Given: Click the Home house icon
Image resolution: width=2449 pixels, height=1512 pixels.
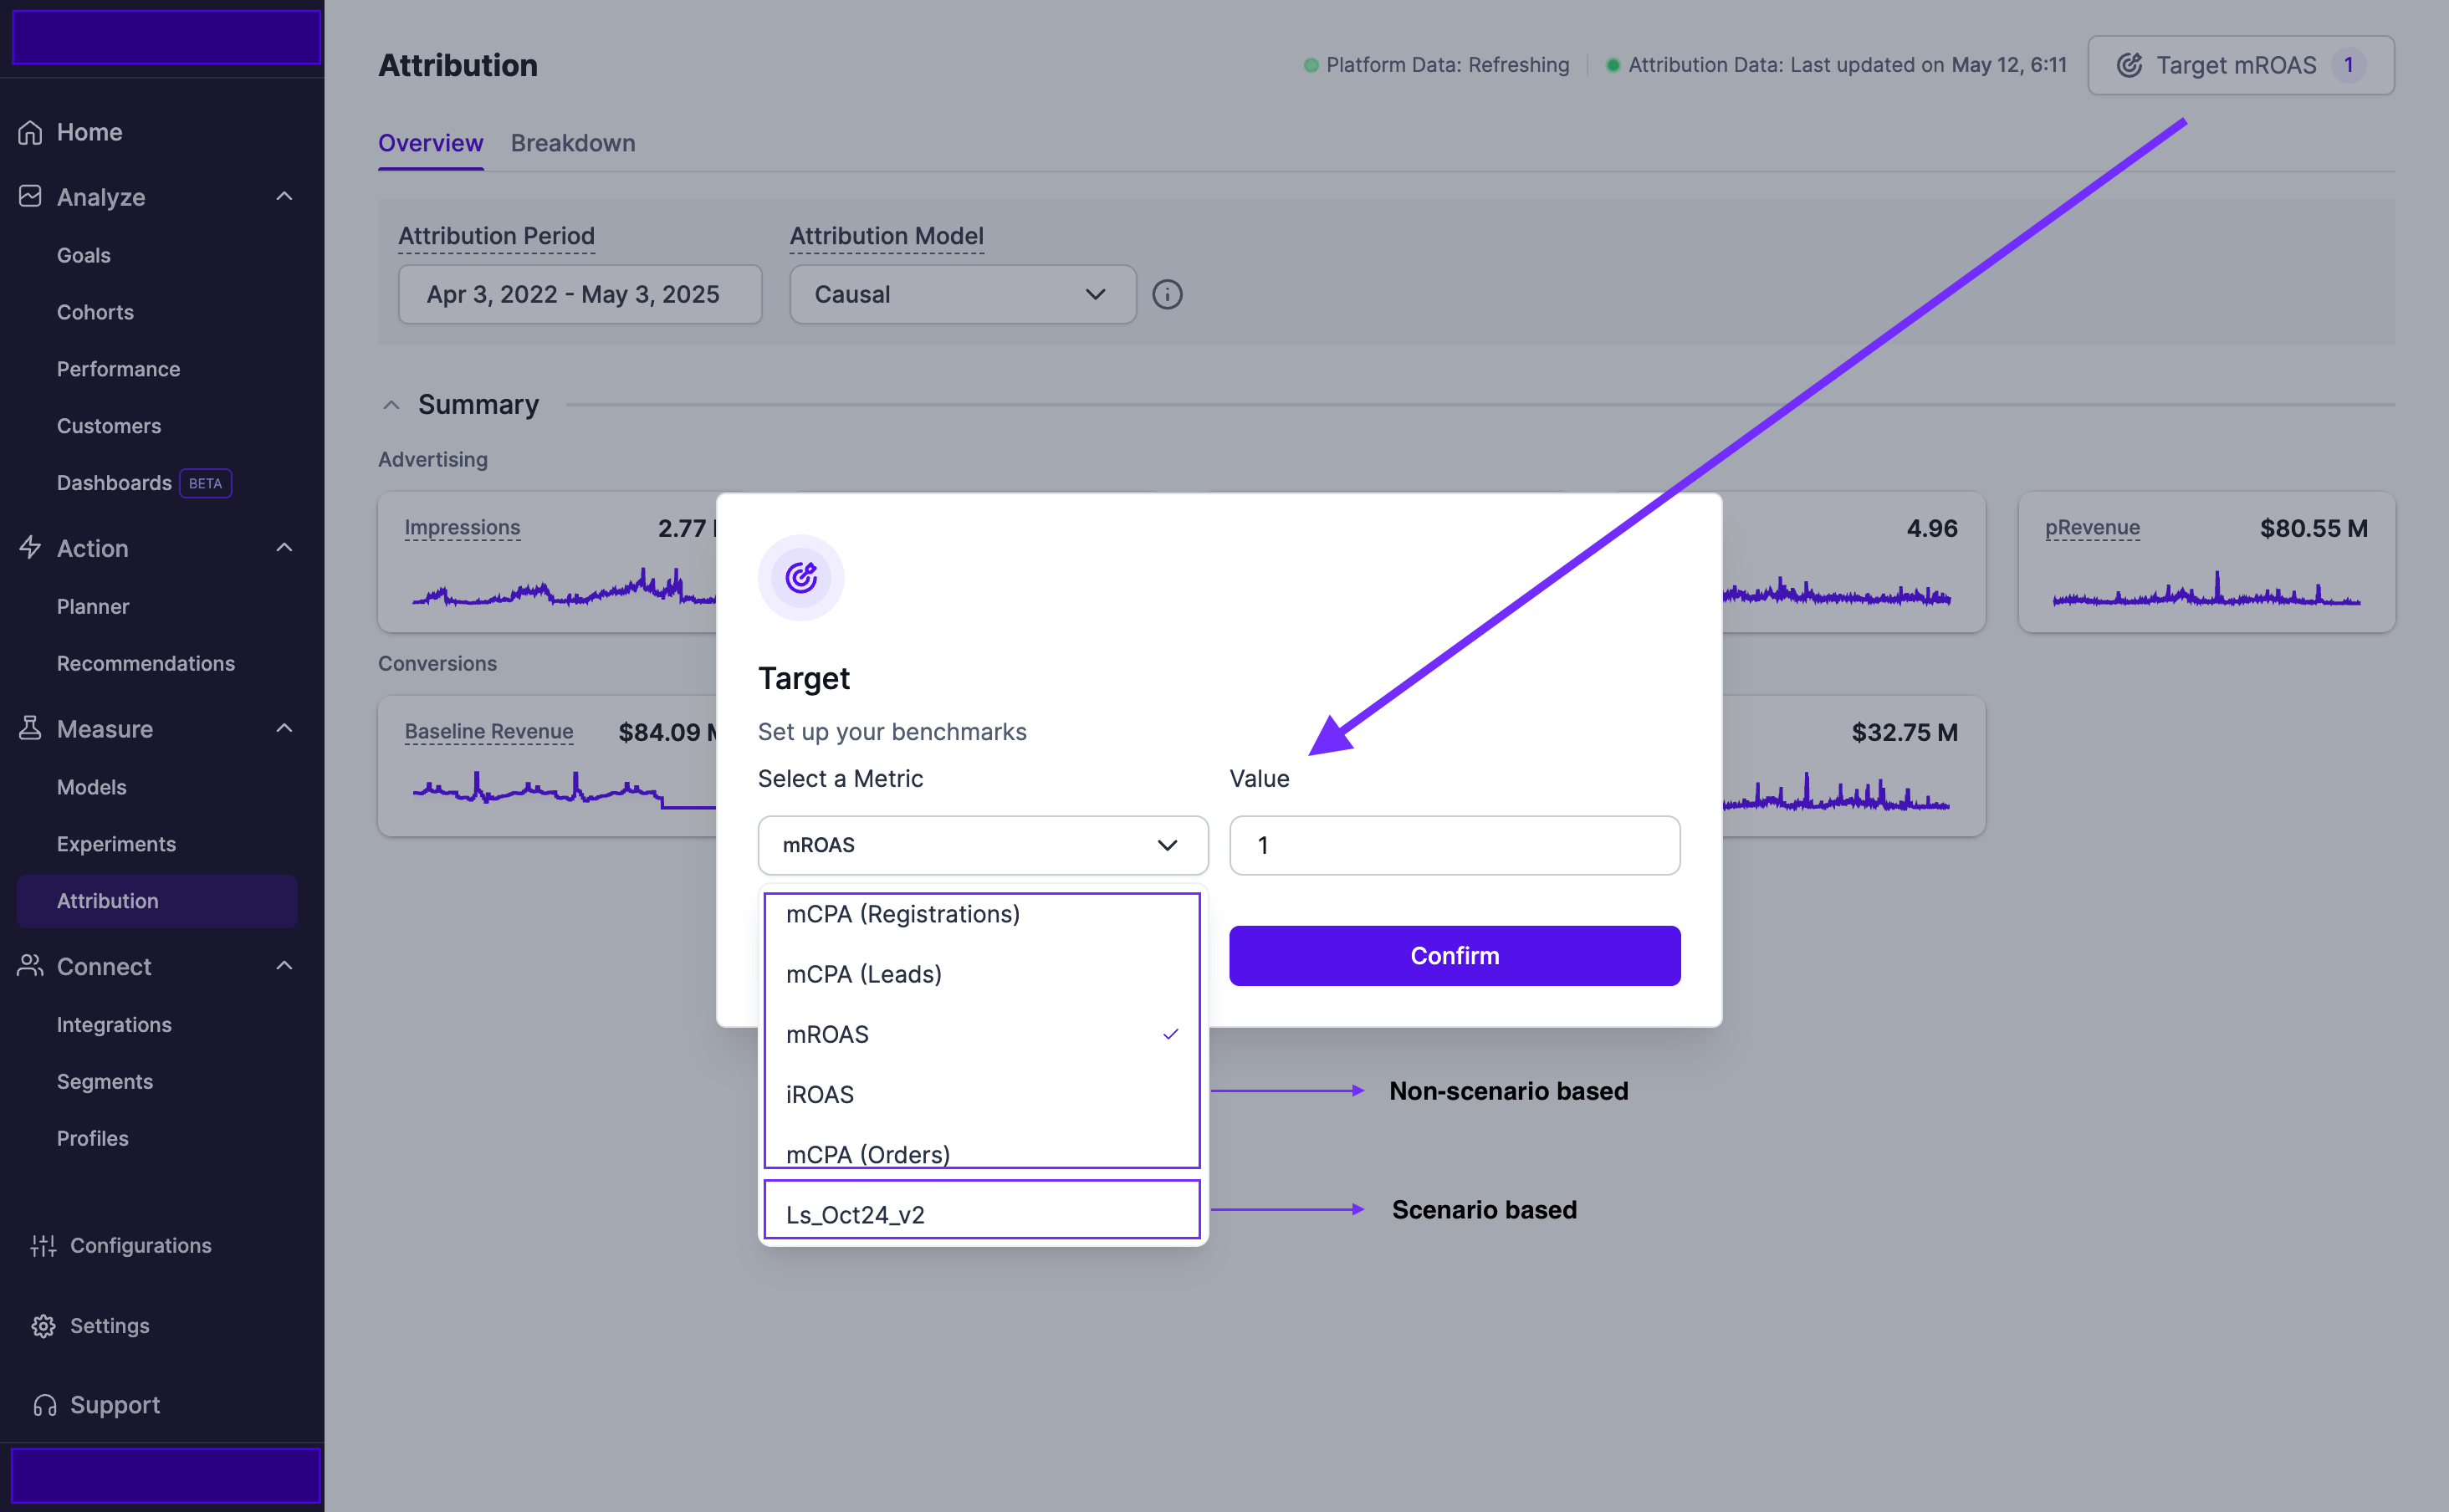Looking at the screenshot, I should tap(30, 132).
